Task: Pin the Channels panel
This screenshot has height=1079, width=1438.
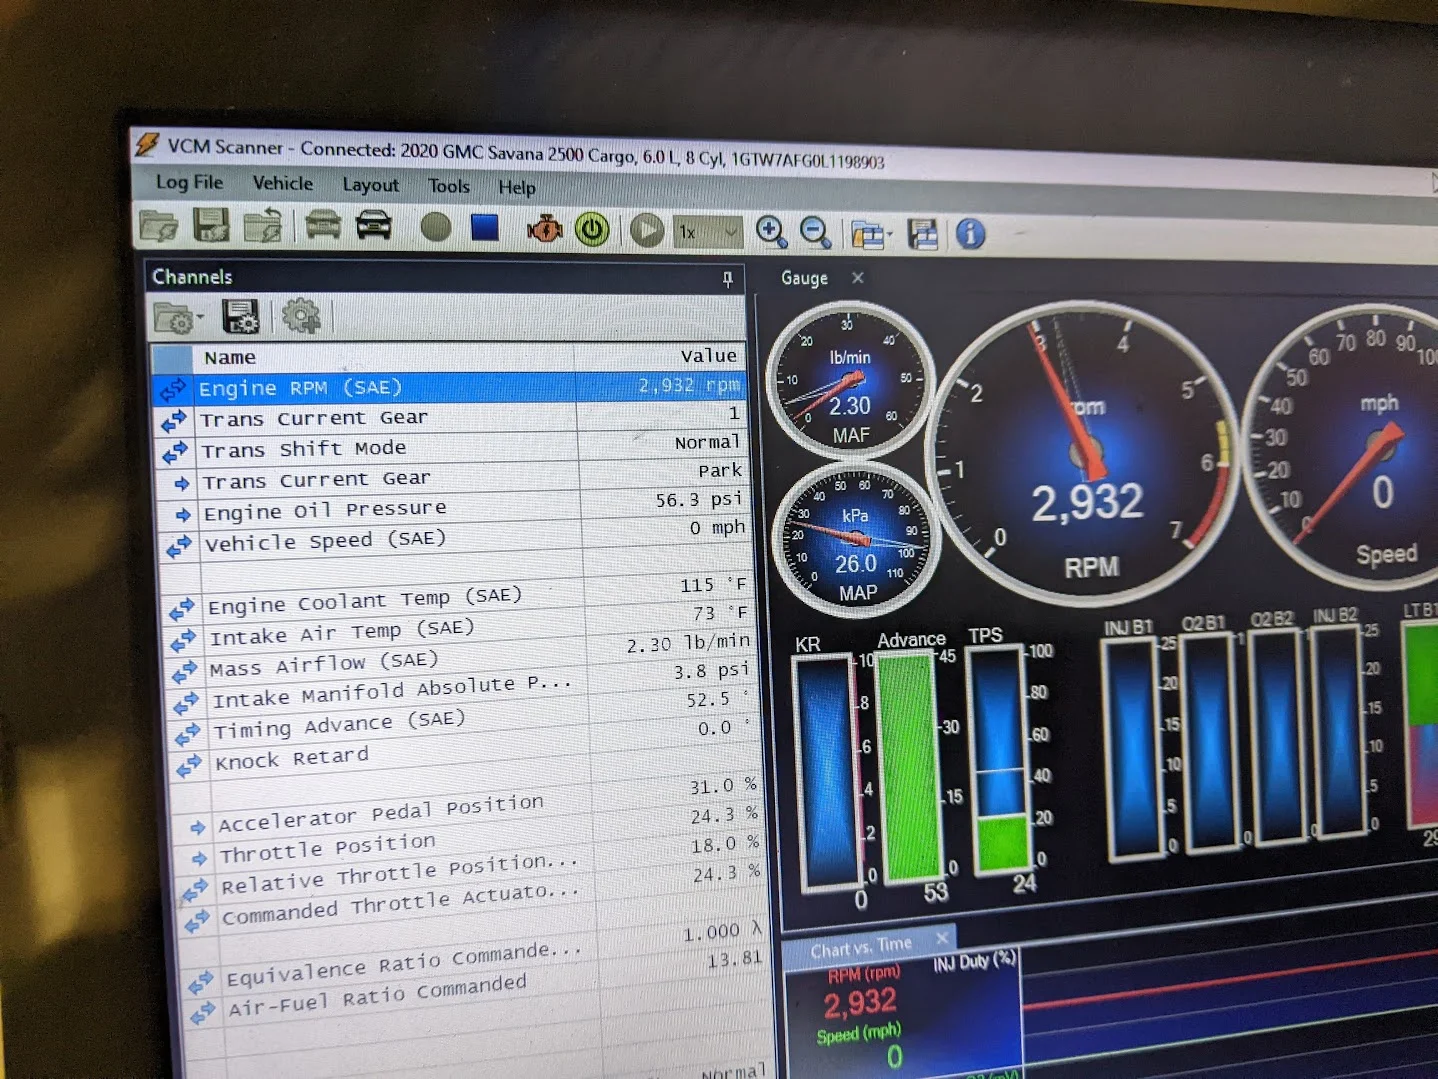Action: [728, 279]
